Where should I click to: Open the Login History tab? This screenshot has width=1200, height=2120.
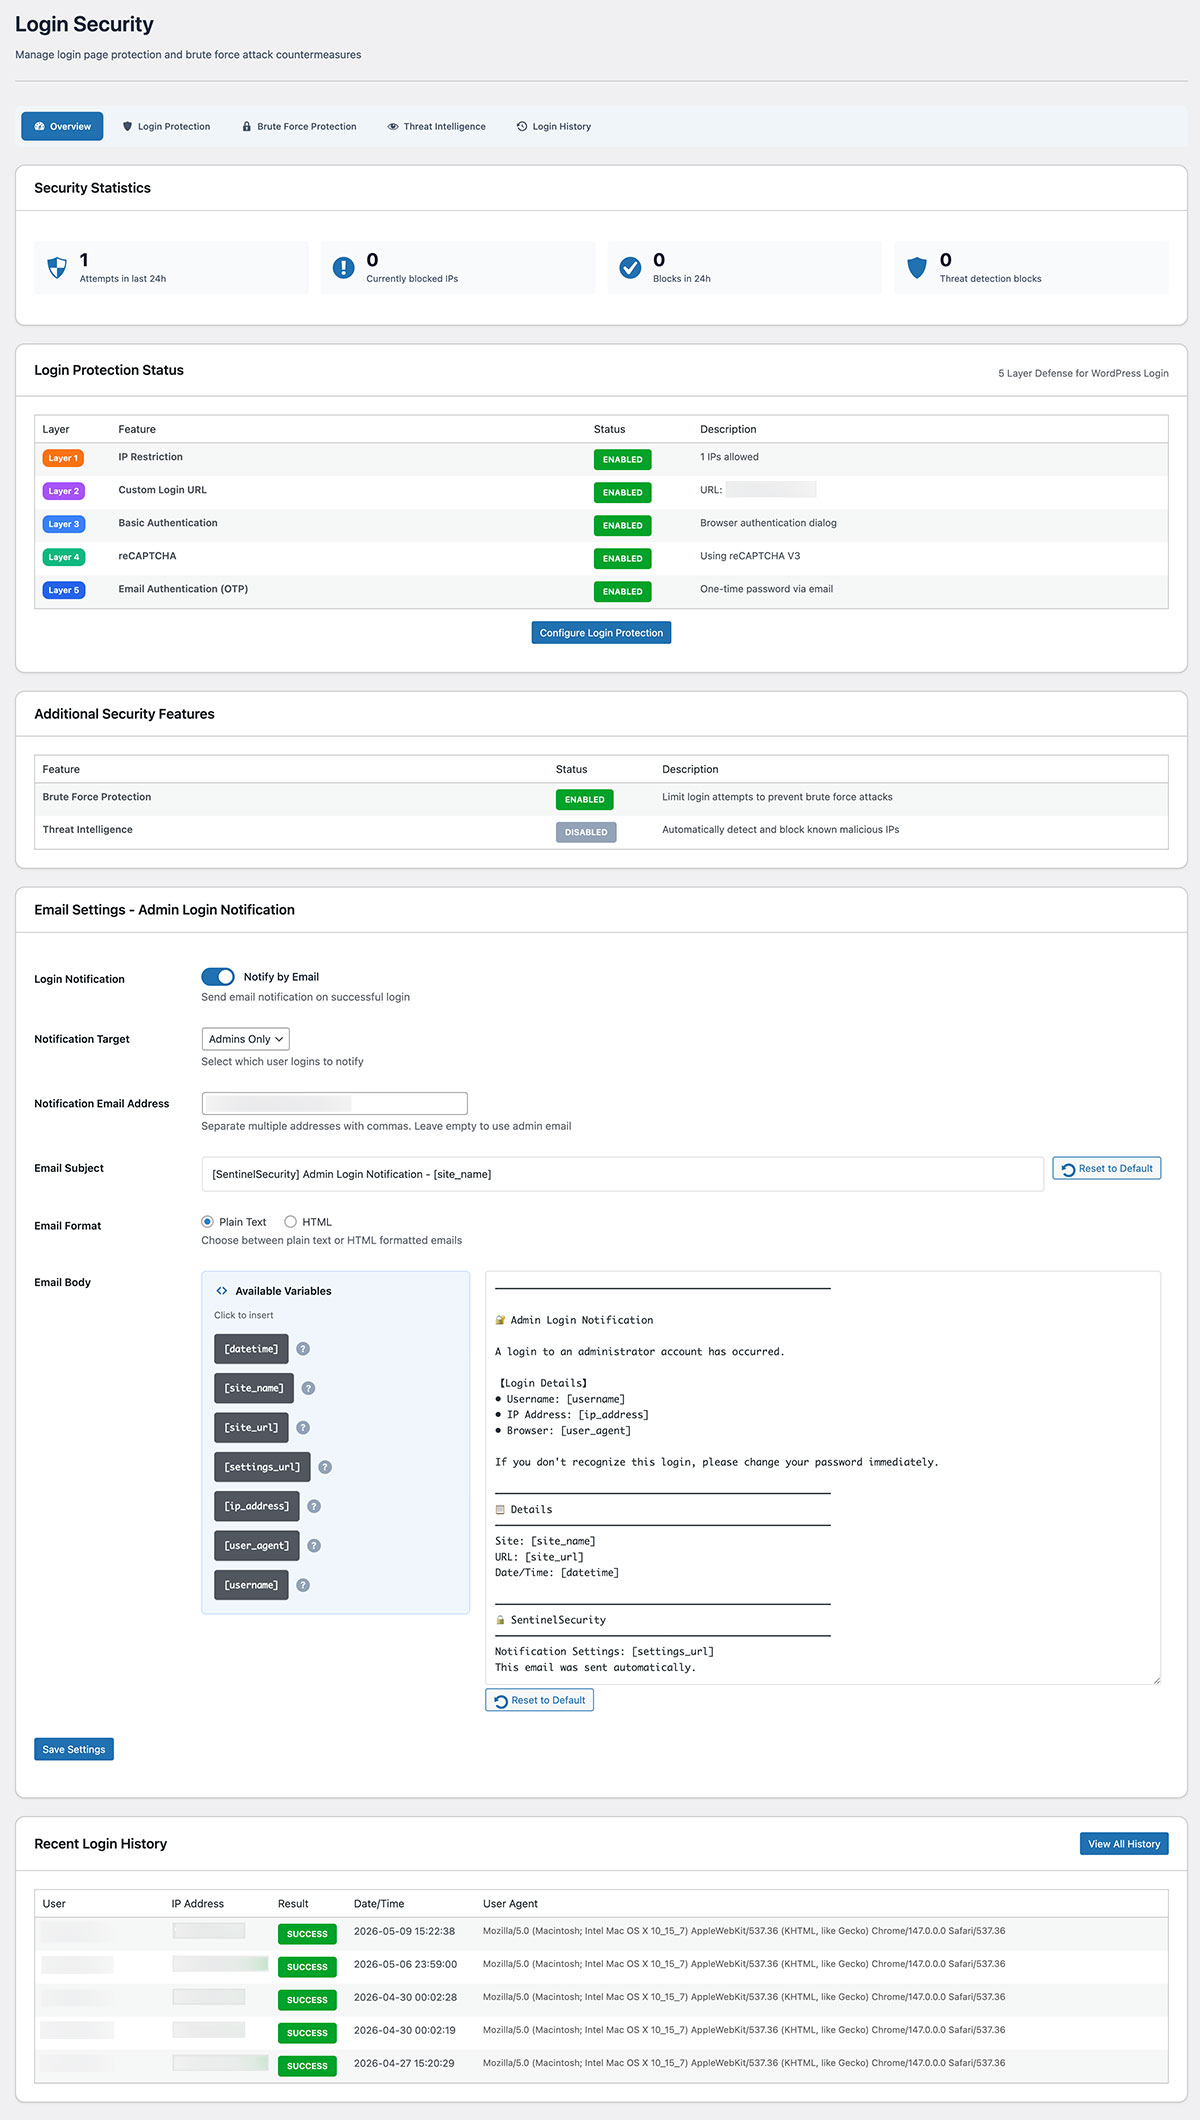[x=554, y=126]
